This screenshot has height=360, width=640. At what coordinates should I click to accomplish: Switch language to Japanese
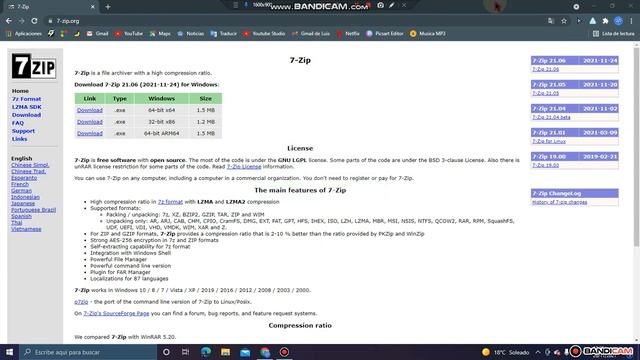click(23, 203)
